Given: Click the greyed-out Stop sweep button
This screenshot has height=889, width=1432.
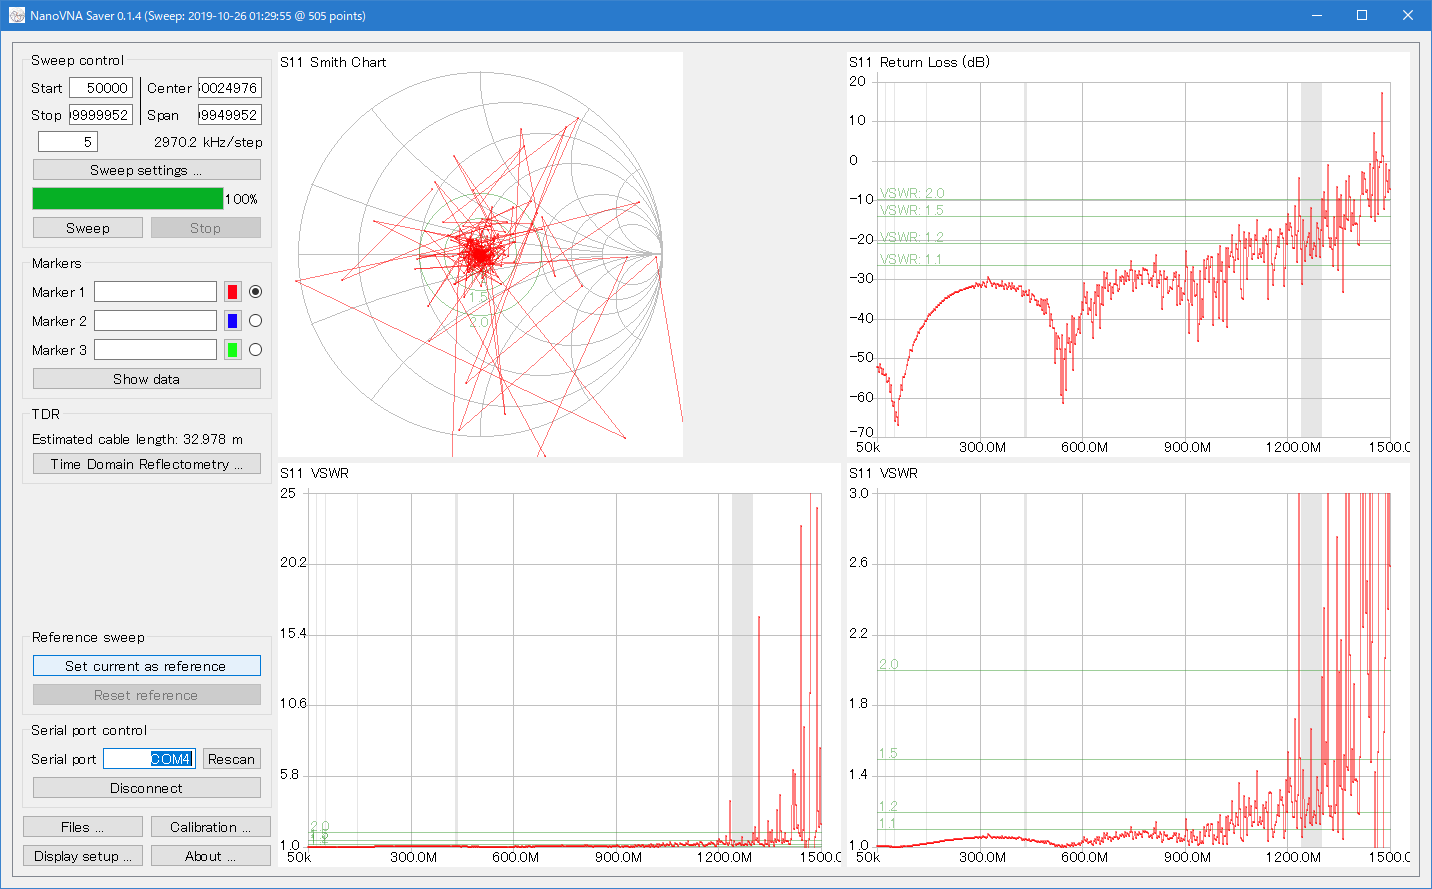Looking at the screenshot, I should (x=206, y=228).
